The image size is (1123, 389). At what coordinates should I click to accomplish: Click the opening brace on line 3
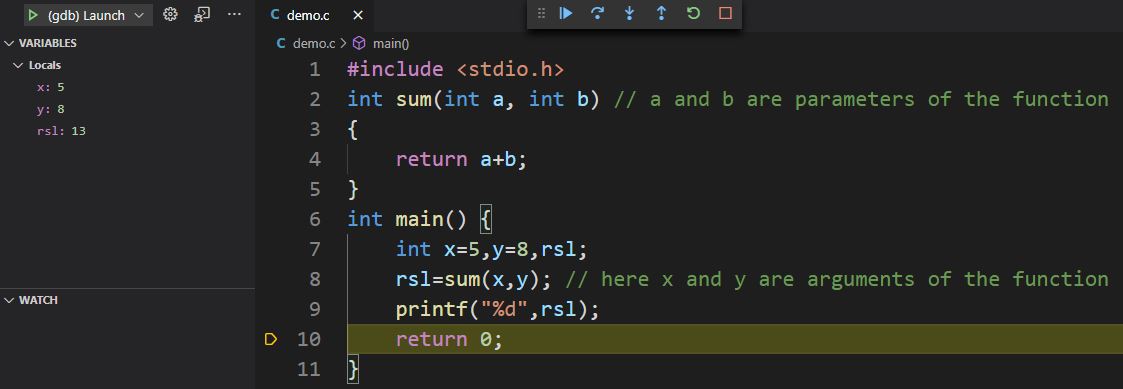point(352,130)
